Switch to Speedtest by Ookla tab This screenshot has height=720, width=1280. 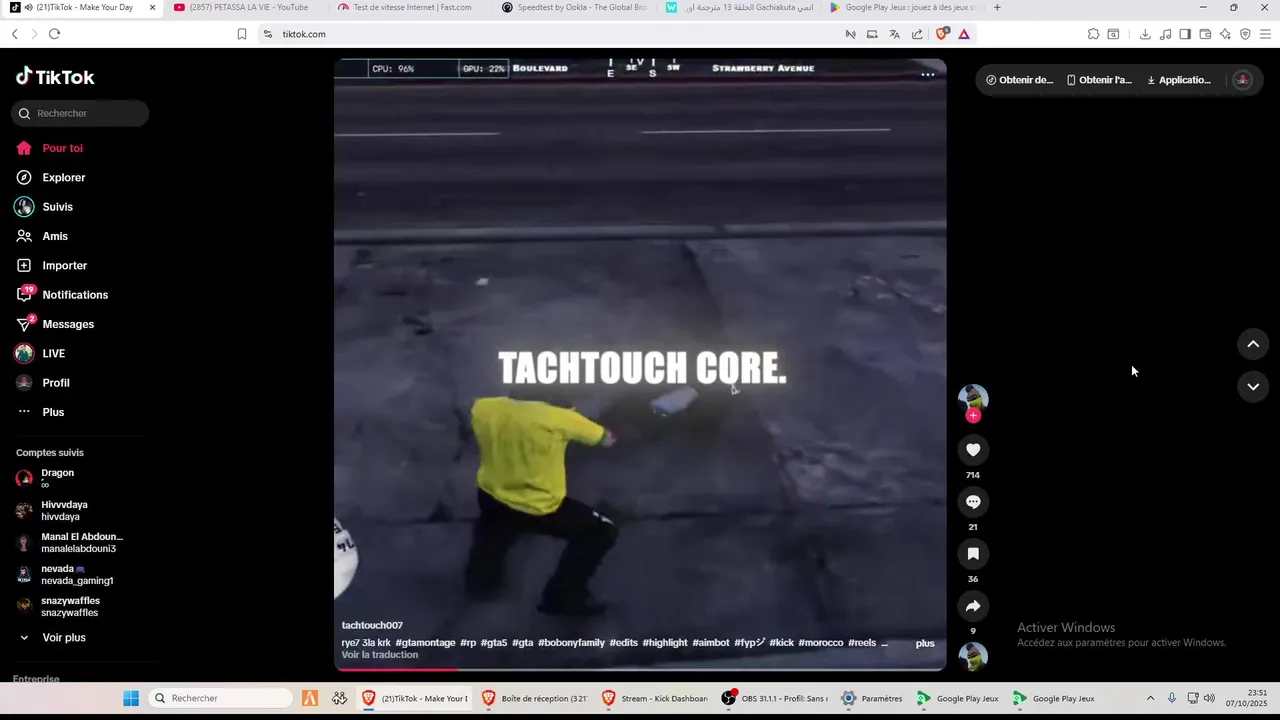[574, 8]
